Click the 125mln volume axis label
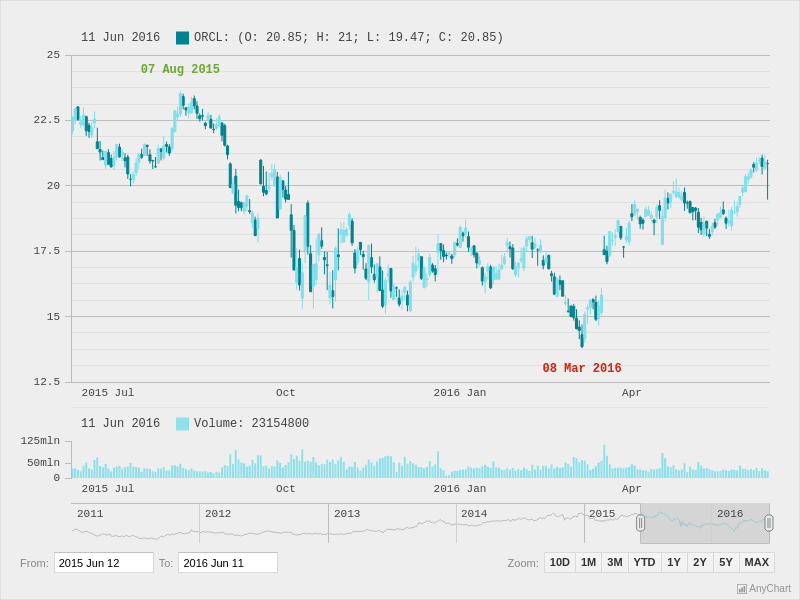Image resolution: width=800 pixels, height=600 pixels. (40, 441)
